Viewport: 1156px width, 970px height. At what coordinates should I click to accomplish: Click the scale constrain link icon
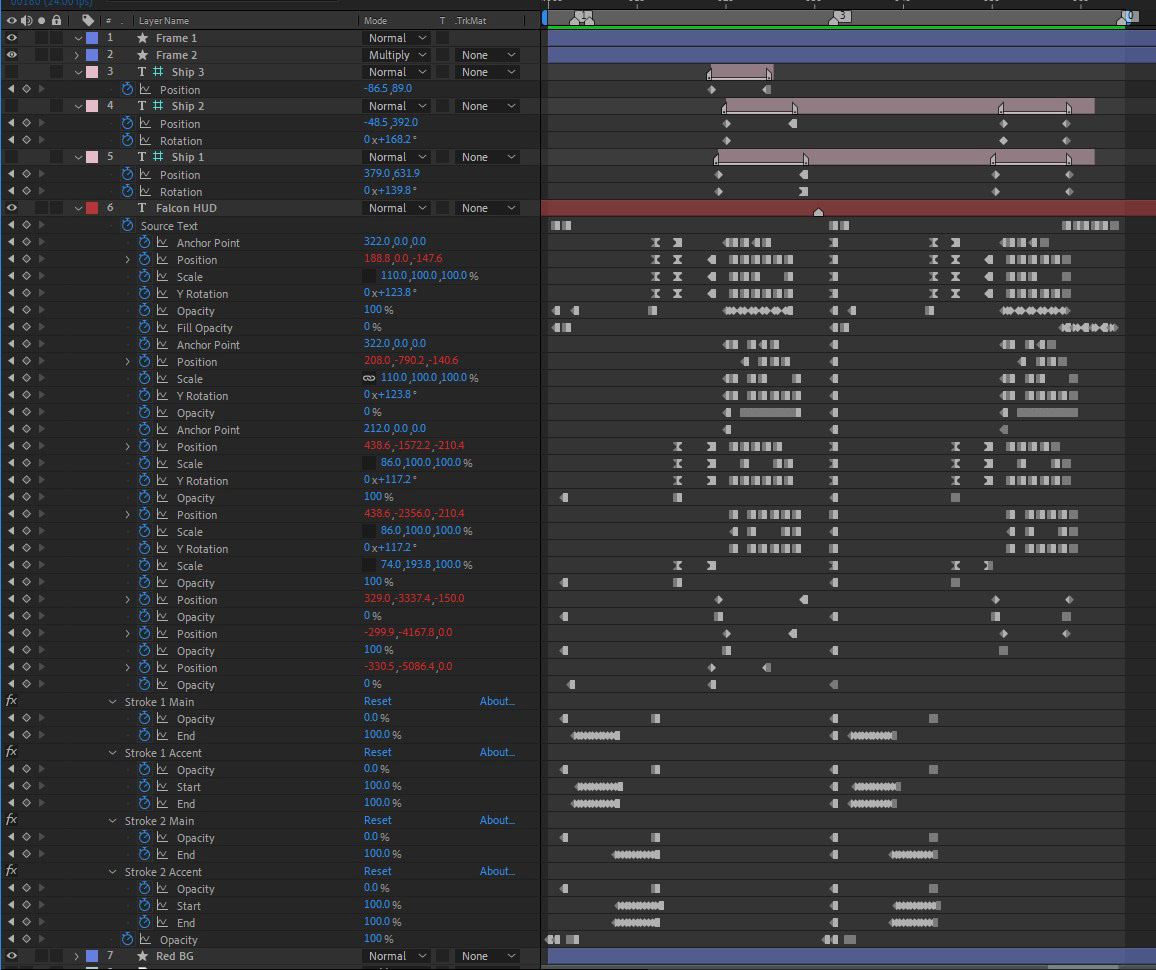[369, 378]
